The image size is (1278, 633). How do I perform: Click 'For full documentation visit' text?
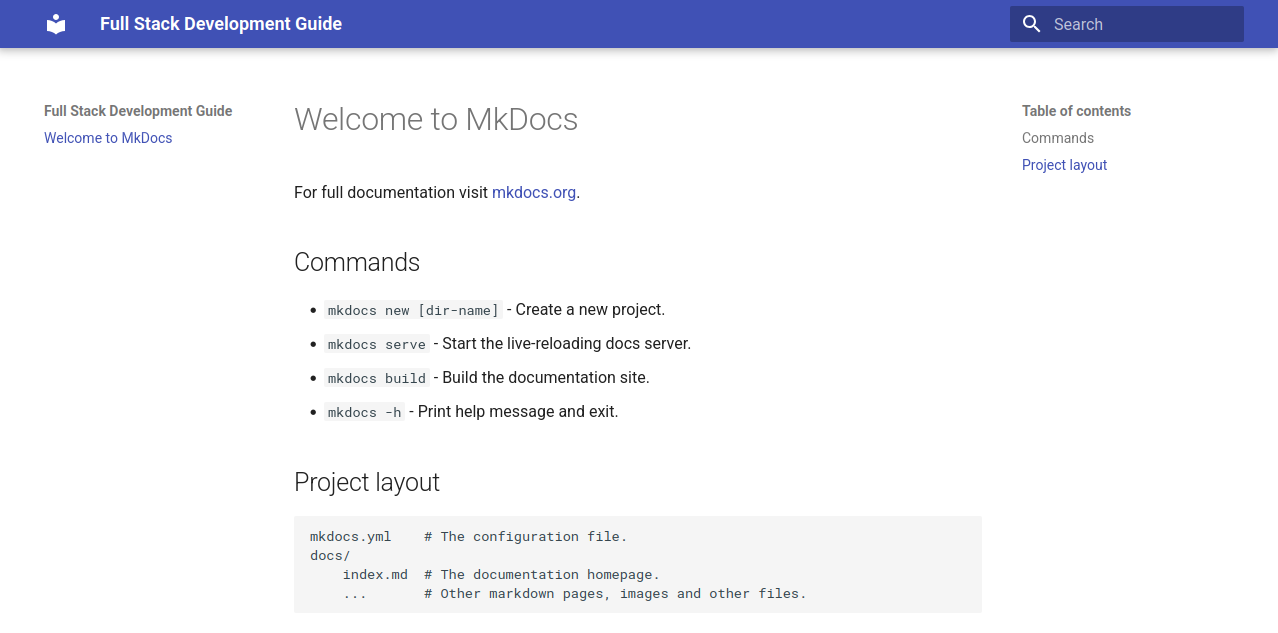[391, 192]
